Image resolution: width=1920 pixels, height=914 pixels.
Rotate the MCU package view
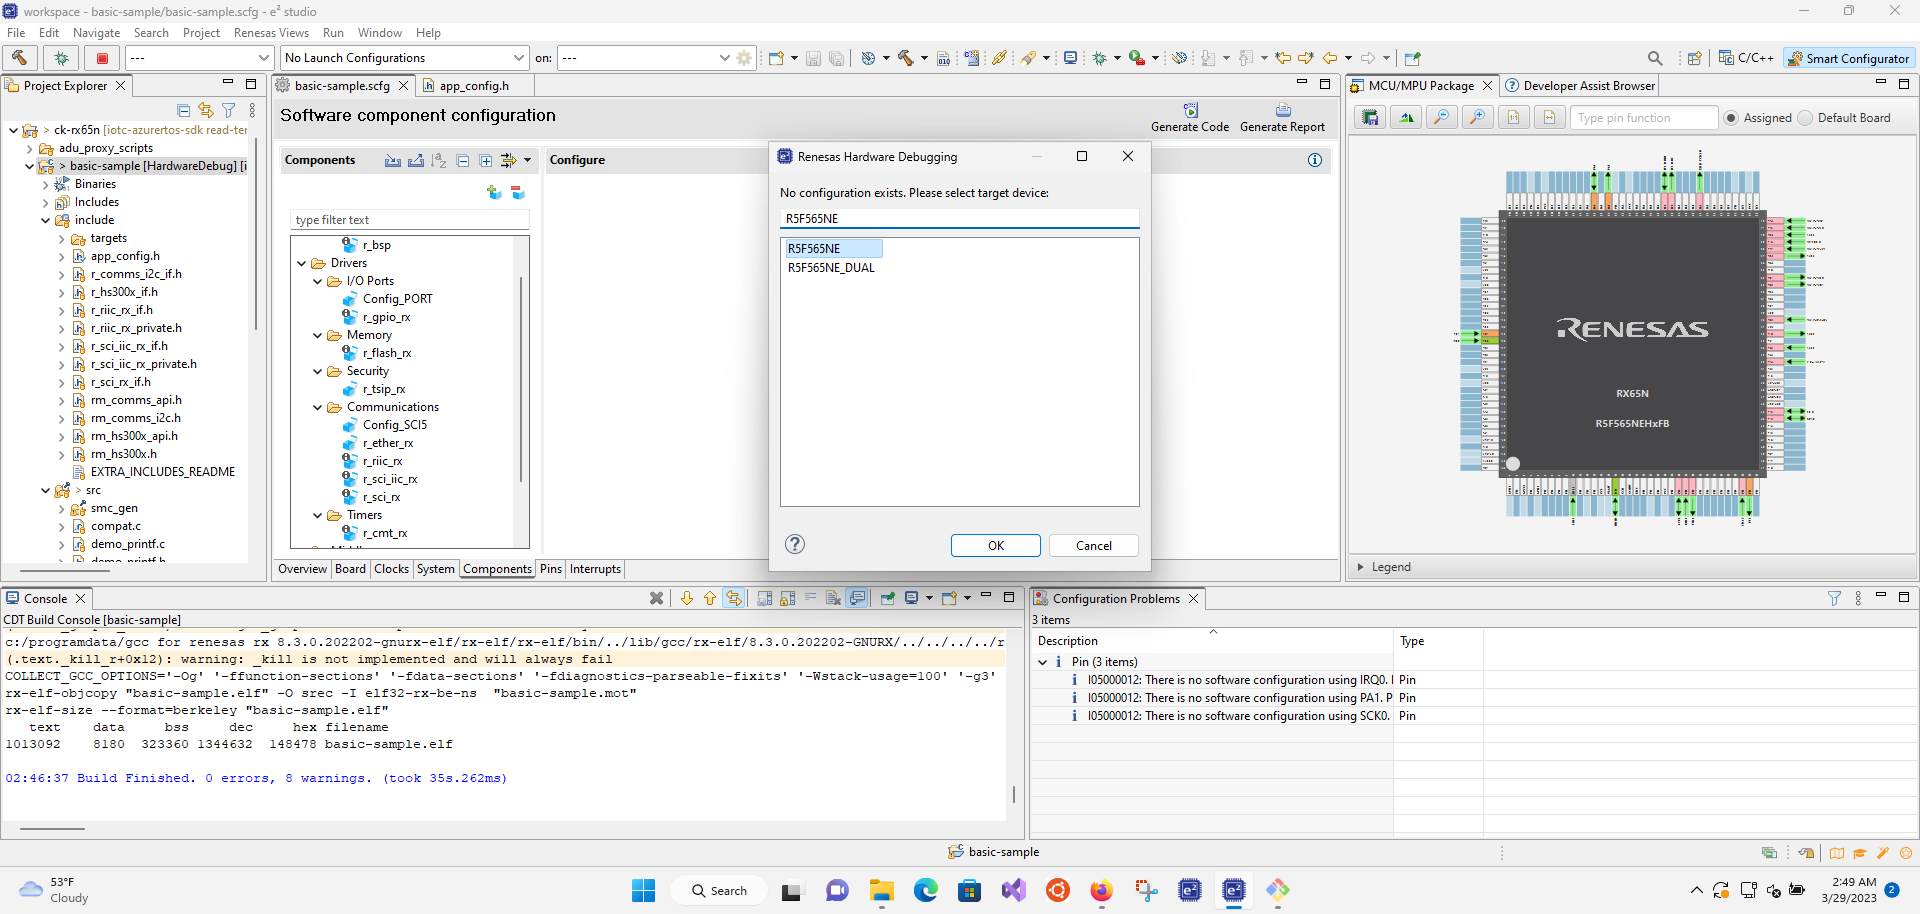(x=1406, y=118)
